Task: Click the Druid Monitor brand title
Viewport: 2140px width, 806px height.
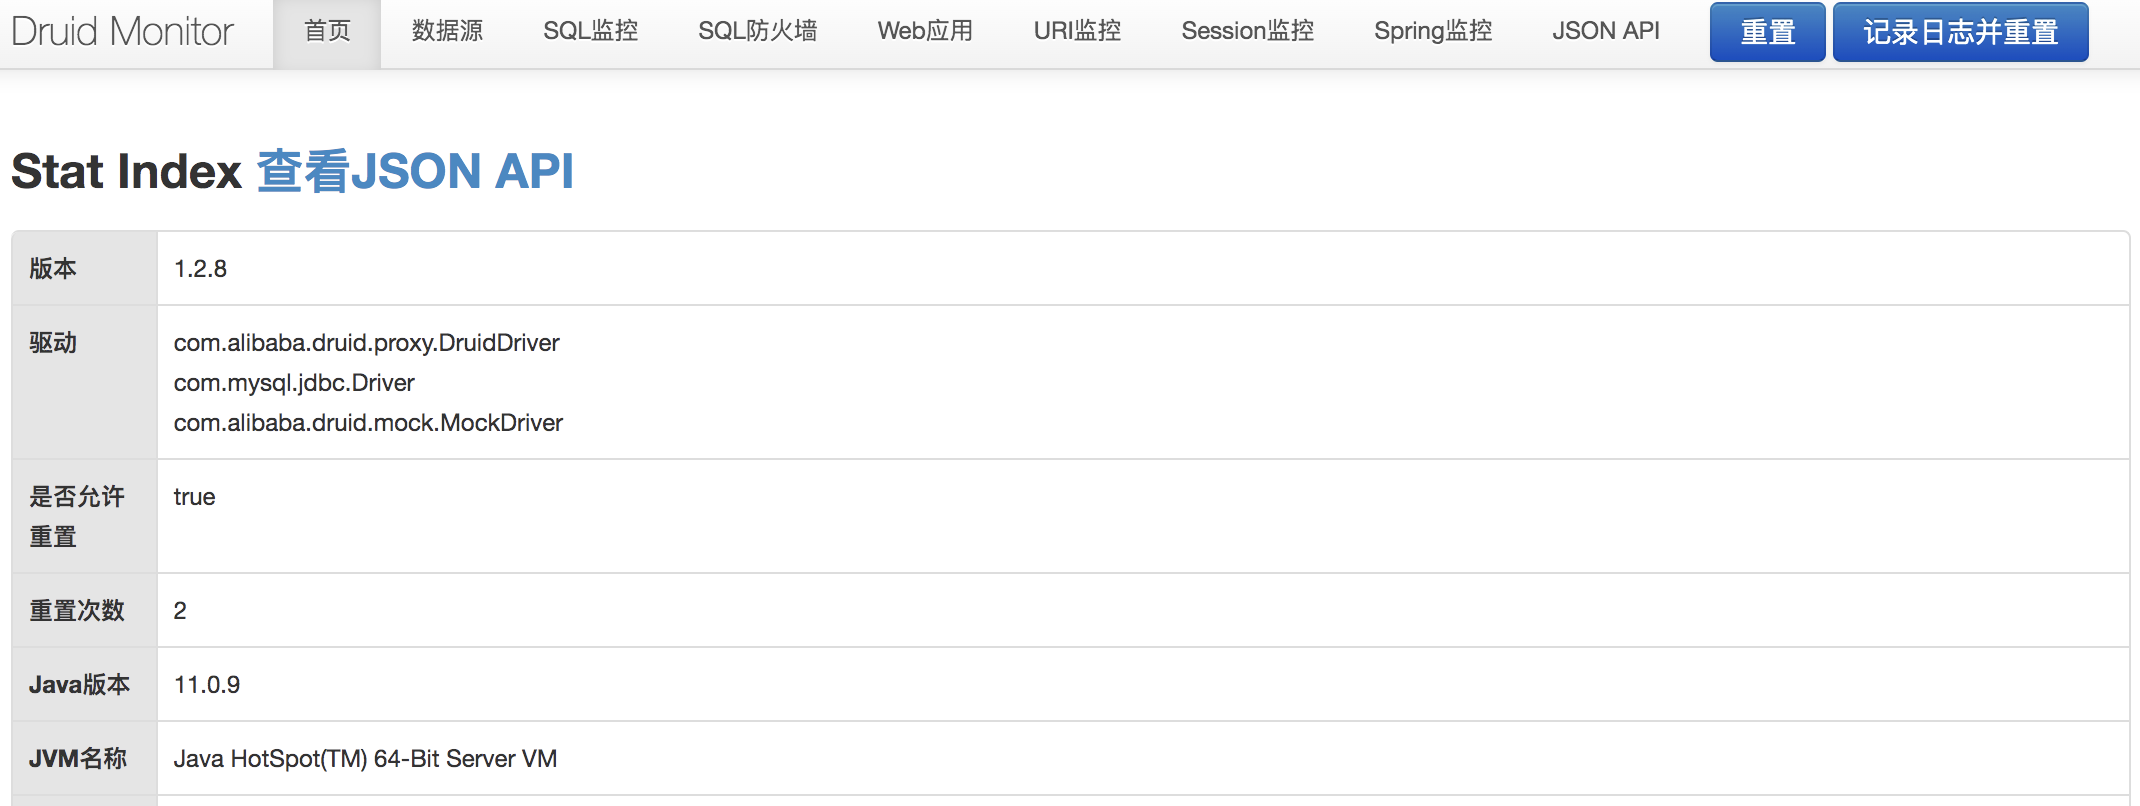Action: pyautogui.click(x=122, y=32)
